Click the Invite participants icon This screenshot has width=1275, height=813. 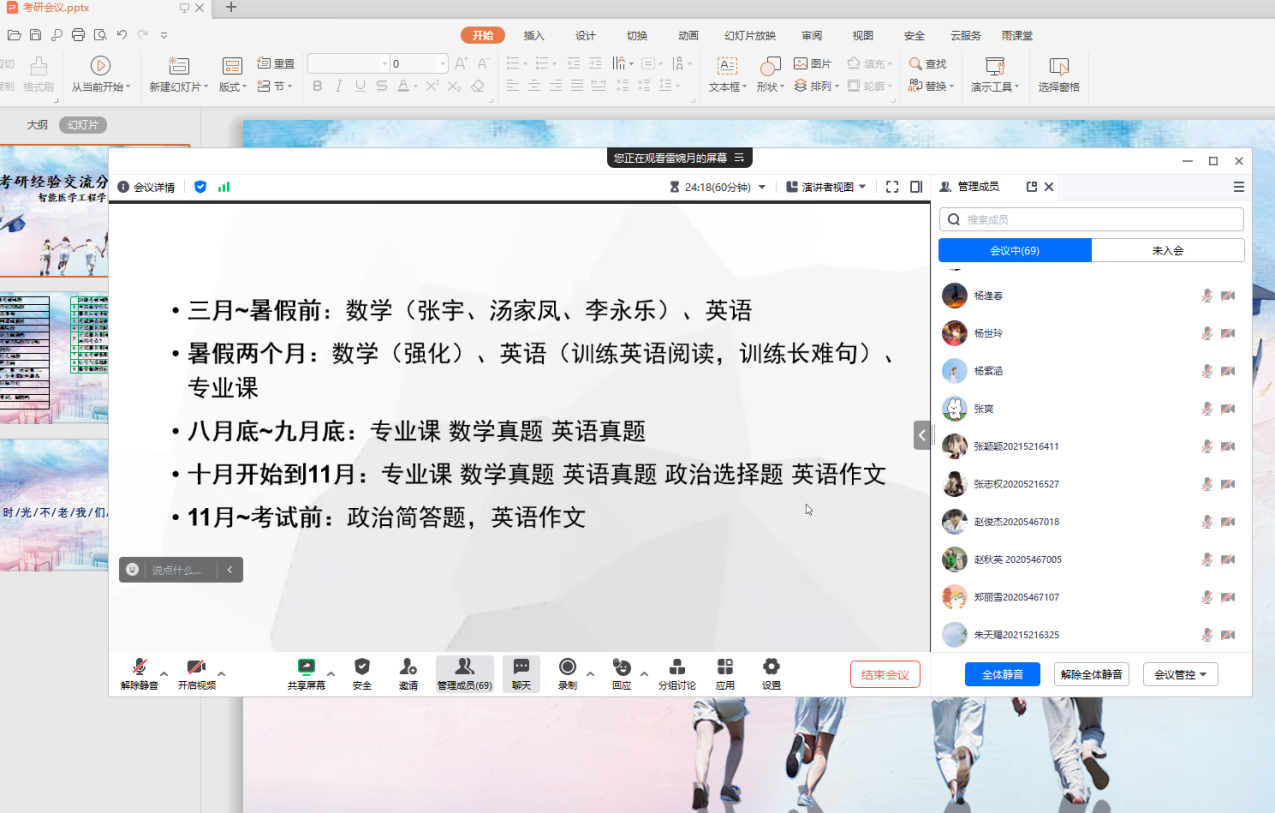pyautogui.click(x=408, y=668)
